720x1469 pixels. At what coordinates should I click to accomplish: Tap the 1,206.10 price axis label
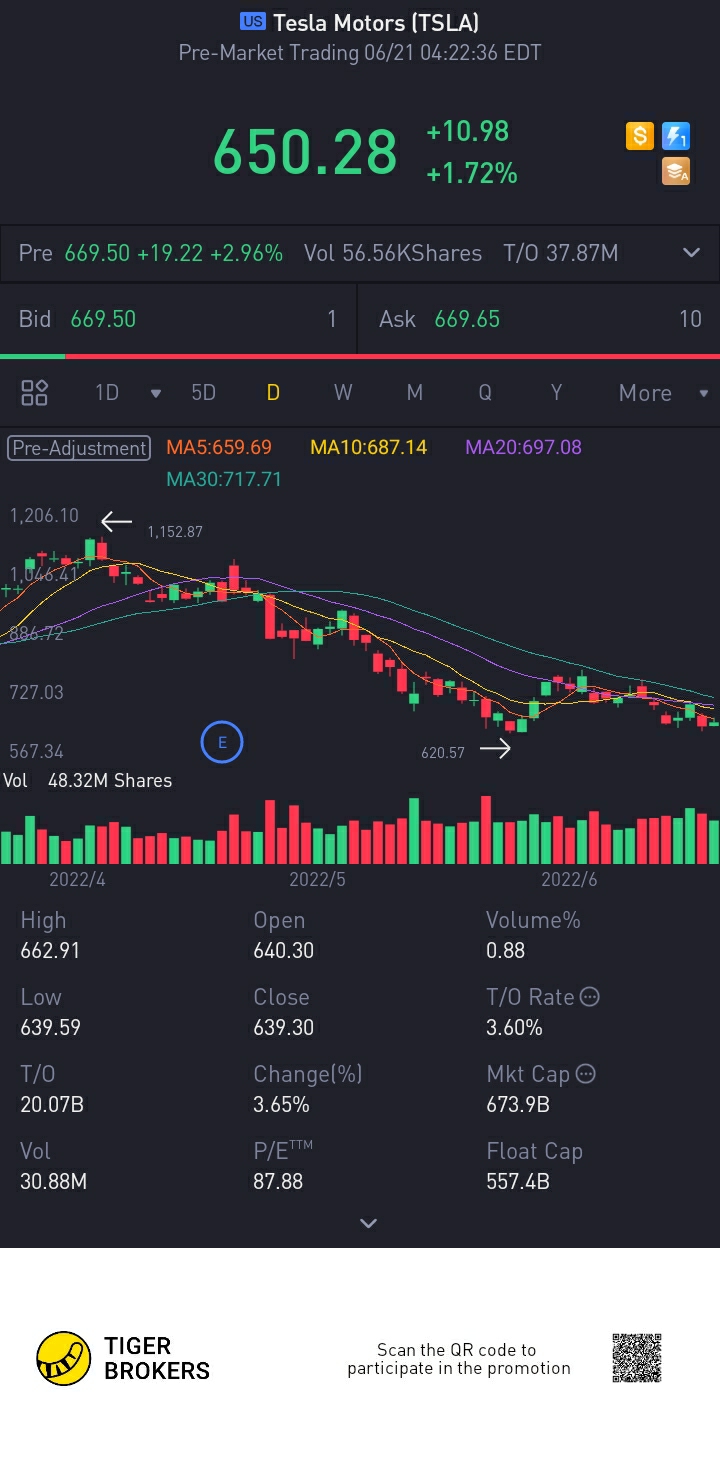click(x=44, y=515)
